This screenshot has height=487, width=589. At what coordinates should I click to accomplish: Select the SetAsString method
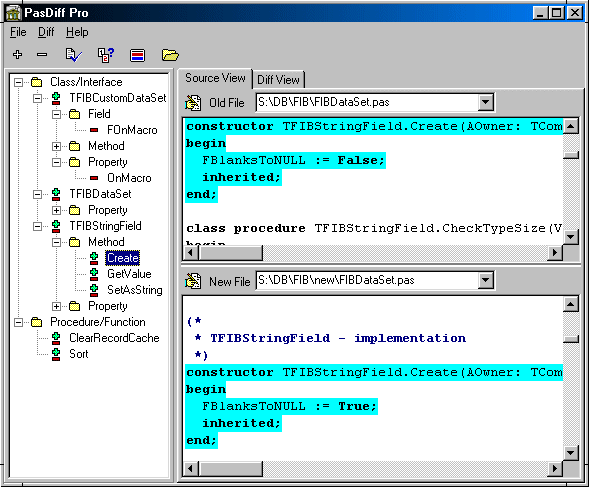(135, 290)
